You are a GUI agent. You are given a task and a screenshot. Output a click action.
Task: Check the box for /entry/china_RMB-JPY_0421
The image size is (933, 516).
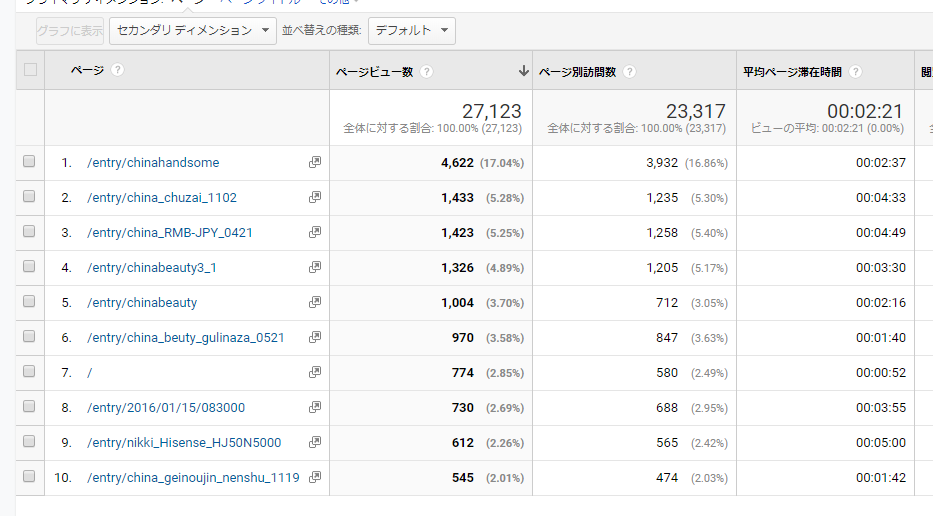click(29, 232)
